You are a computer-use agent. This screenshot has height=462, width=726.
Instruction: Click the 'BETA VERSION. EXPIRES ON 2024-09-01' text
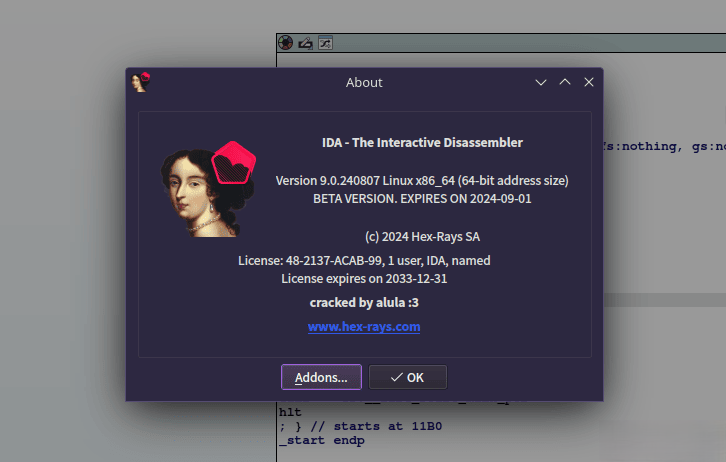[x=422, y=199]
